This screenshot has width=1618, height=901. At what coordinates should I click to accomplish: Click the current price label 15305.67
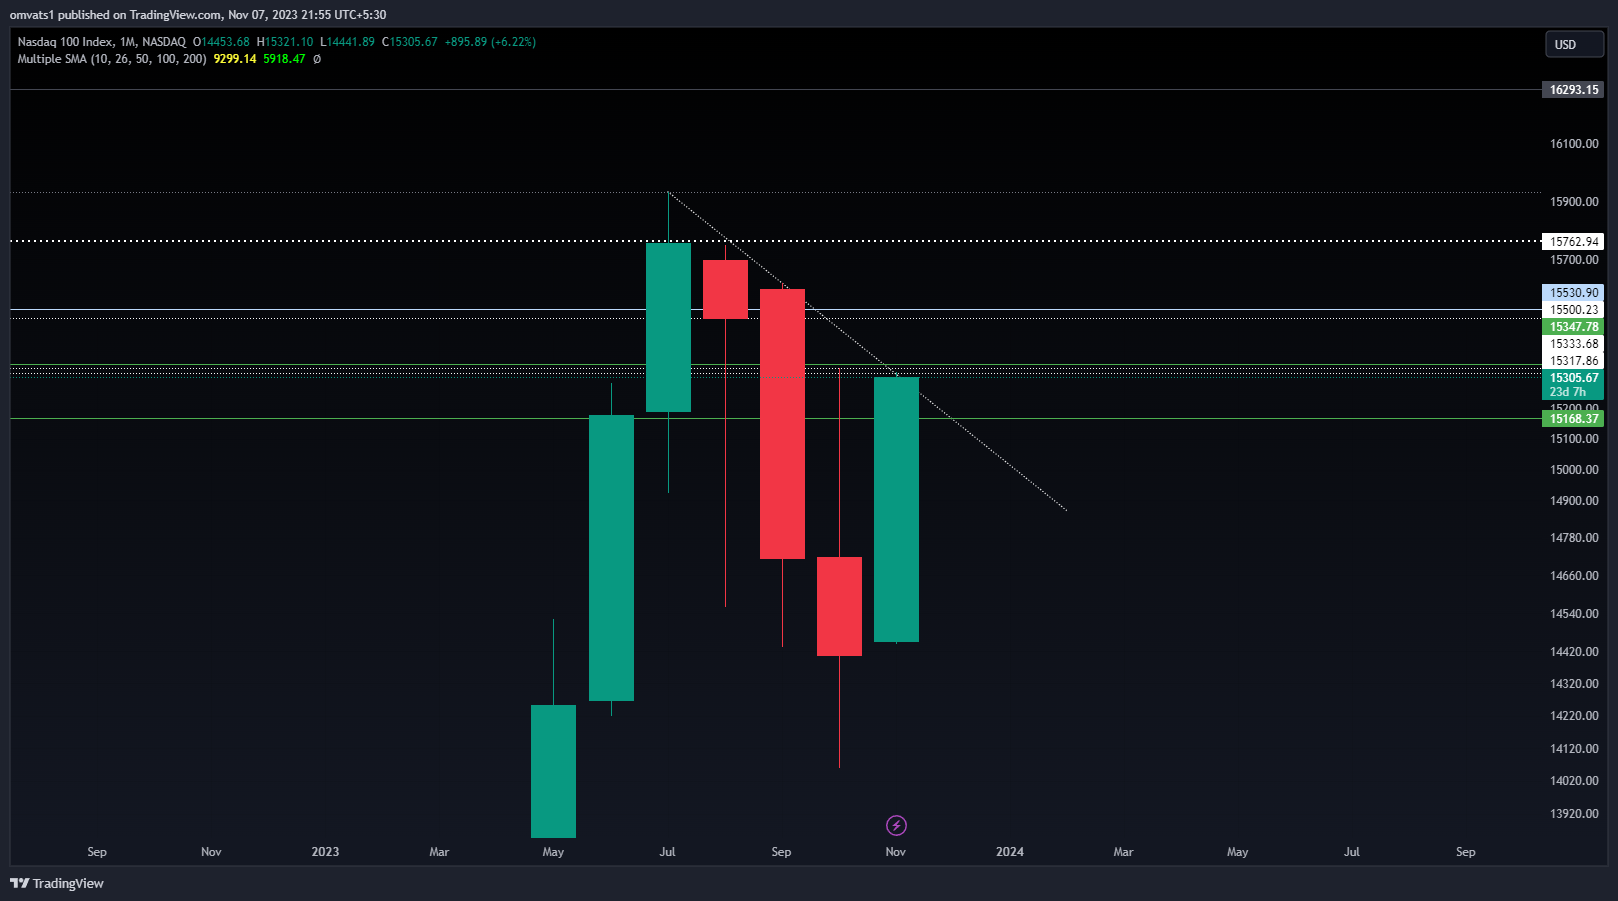(1573, 378)
